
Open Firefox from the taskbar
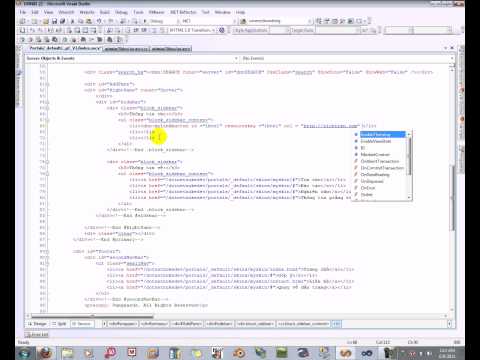pyautogui.click(x=46, y=353)
